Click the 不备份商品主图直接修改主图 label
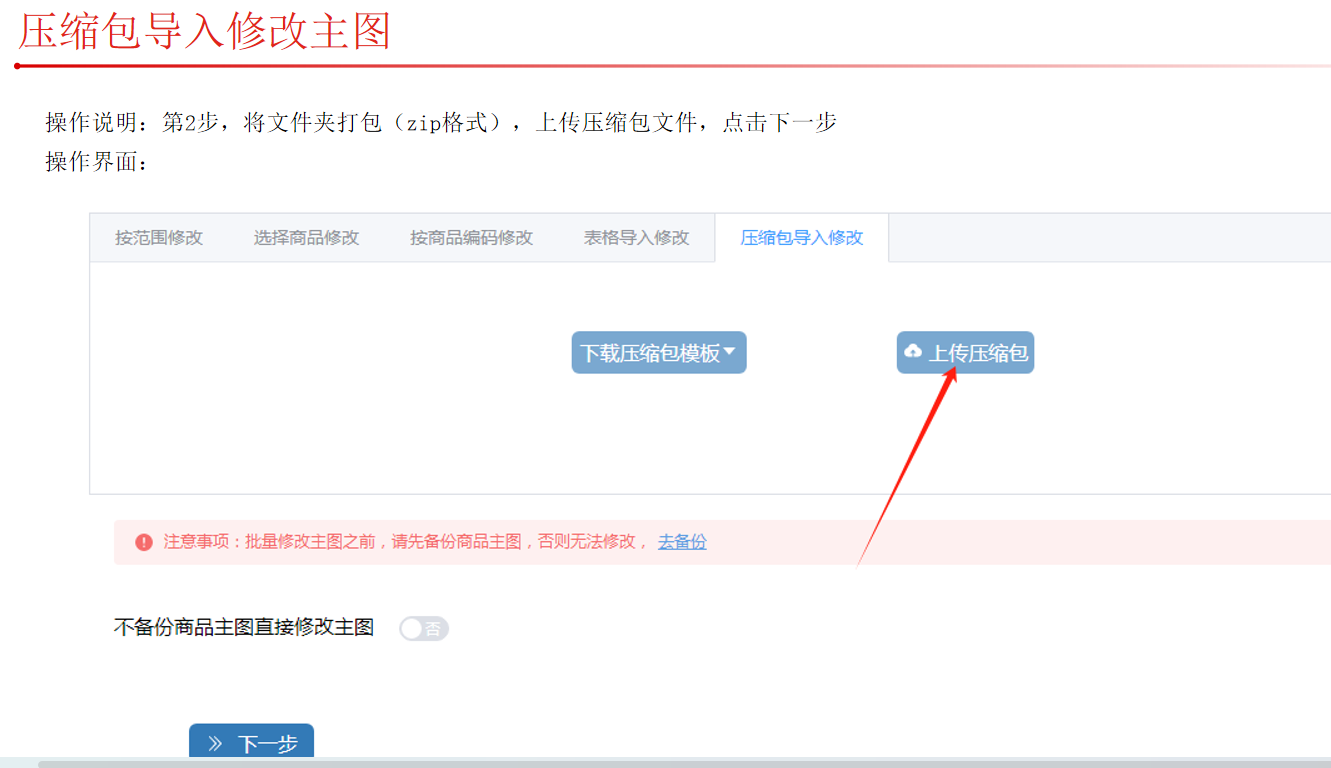The width and height of the screenshot is (1331, 768). [244, 628]
